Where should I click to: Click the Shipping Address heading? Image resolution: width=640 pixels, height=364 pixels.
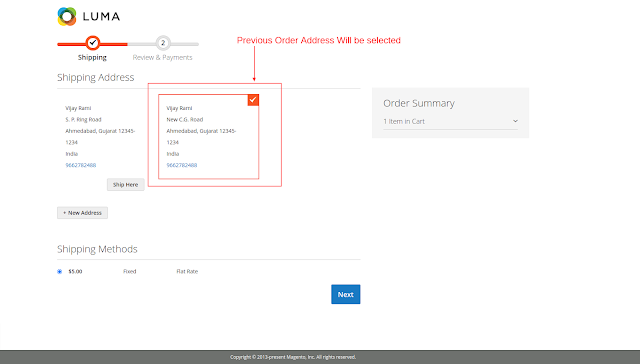coord(96,78)
